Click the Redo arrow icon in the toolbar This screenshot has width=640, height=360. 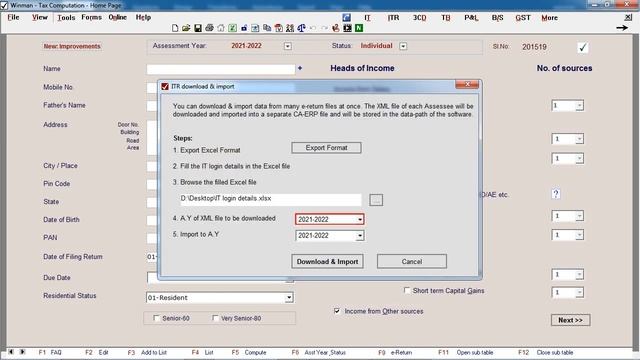click(x=324, y=28)
